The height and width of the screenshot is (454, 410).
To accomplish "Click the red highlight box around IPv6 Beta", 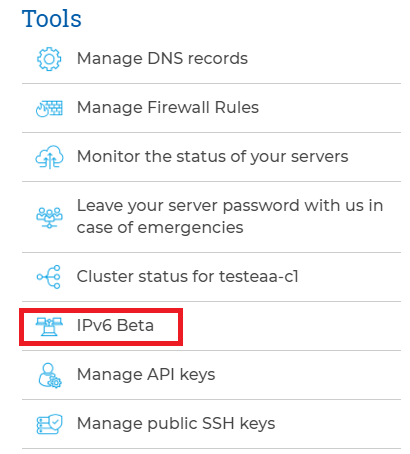I will (101, 327).
